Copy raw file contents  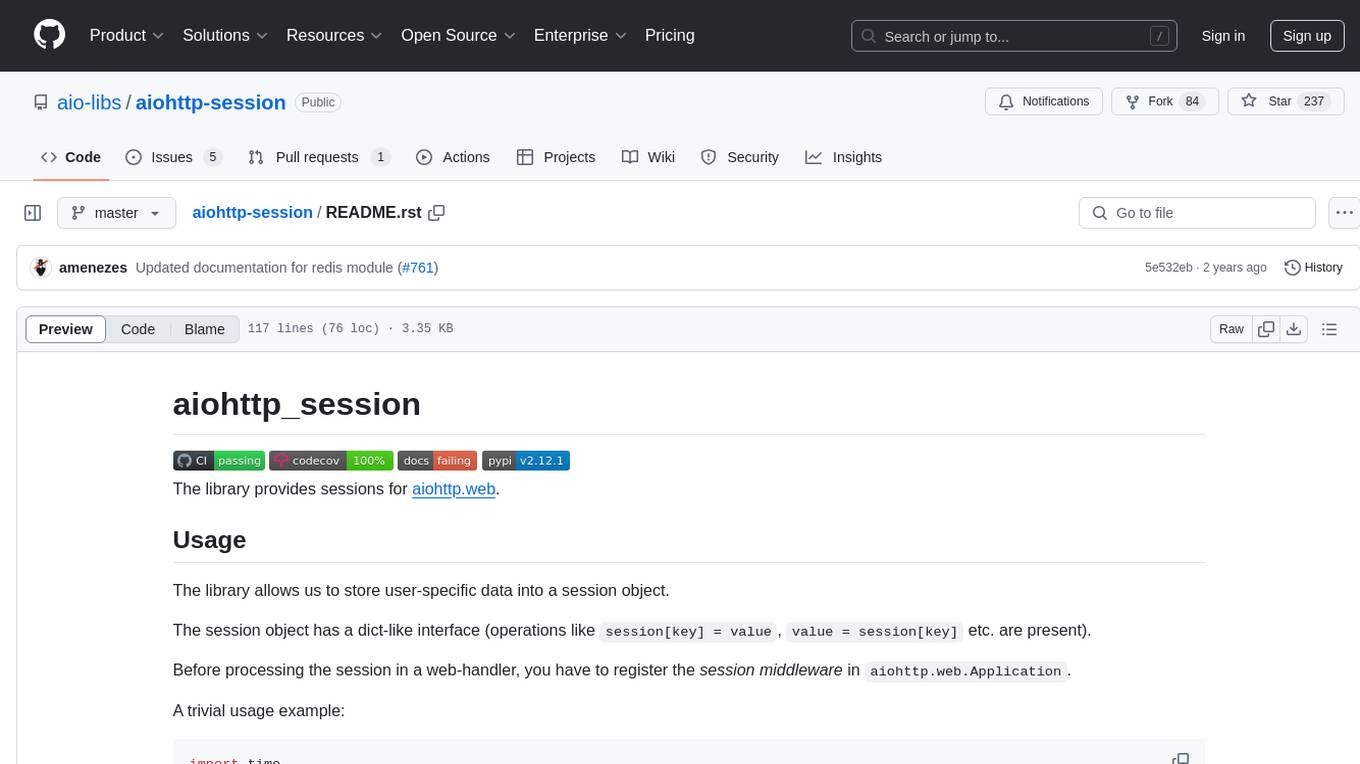[x=1266, y=329]
